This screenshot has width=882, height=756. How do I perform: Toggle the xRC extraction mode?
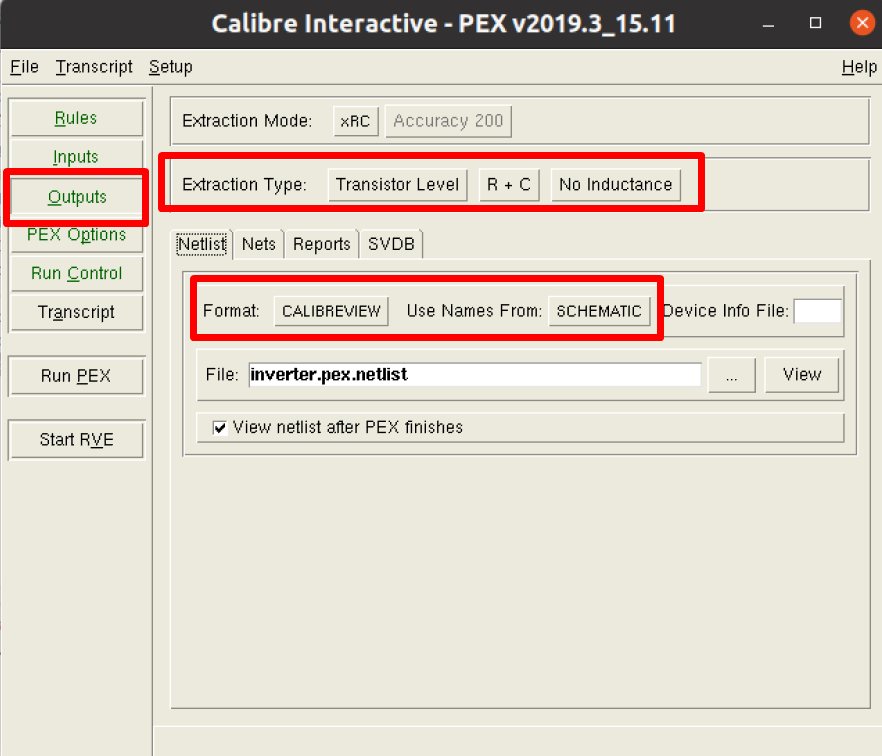click(x=355, y=121)
